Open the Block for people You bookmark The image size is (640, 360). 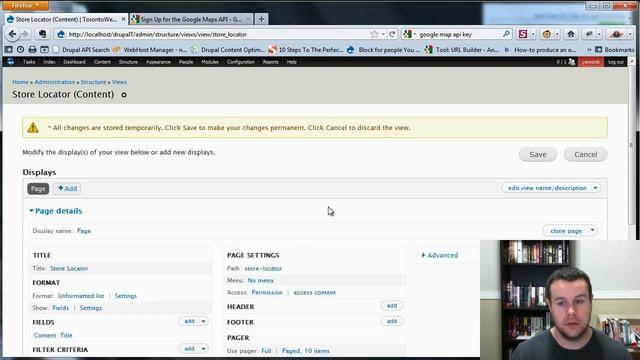(x=383, y=50)
